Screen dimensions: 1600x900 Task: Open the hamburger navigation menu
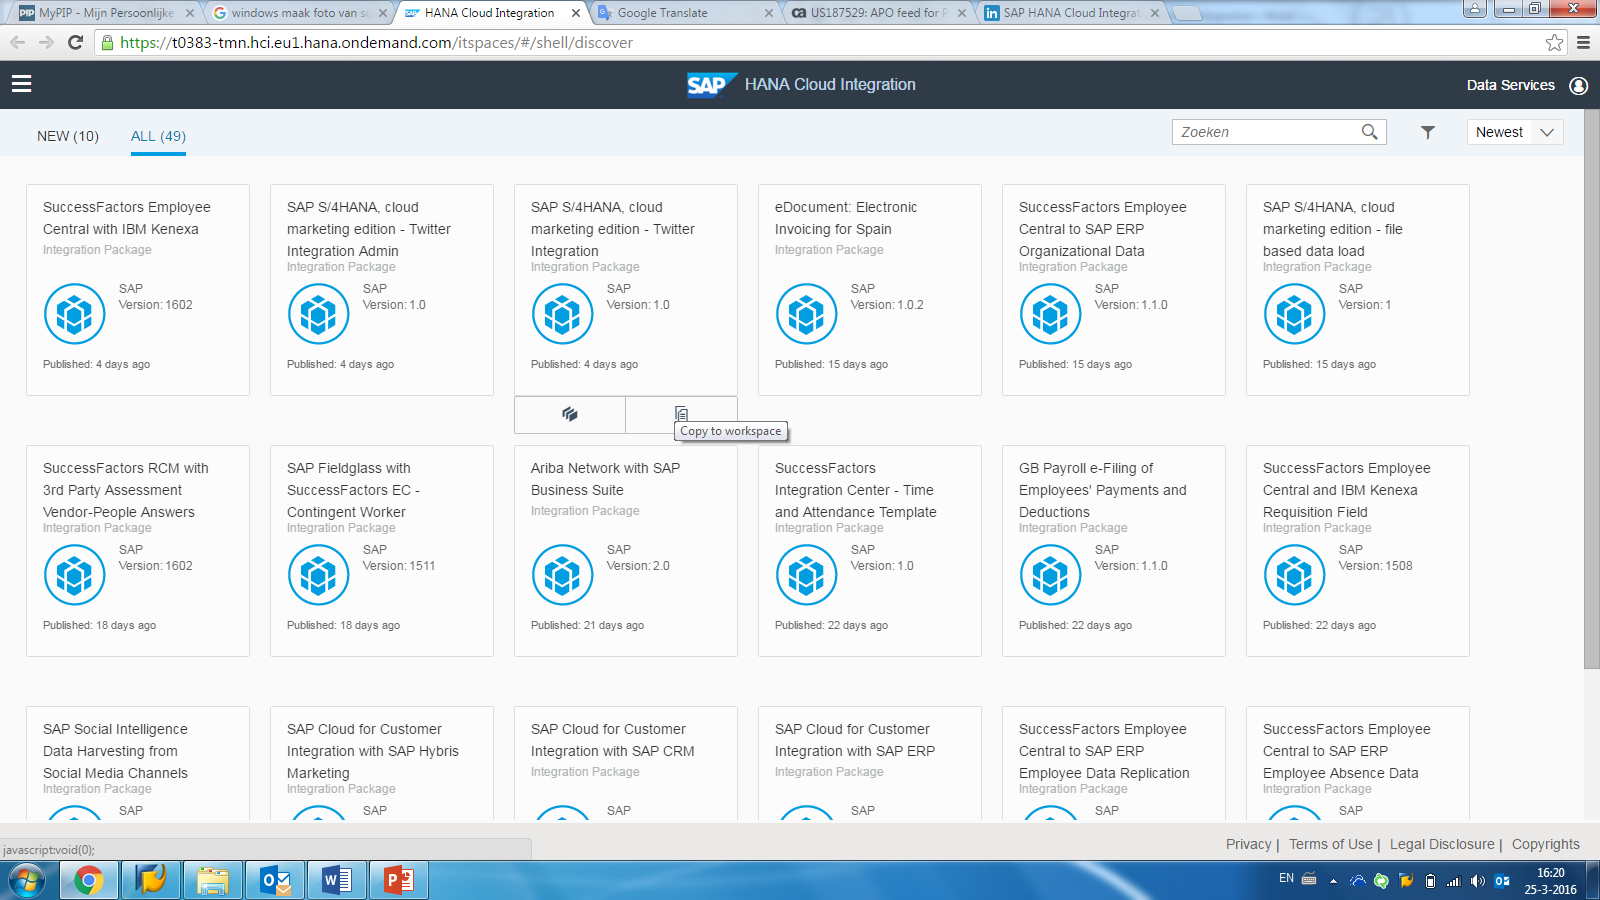(x=21, y=84)
